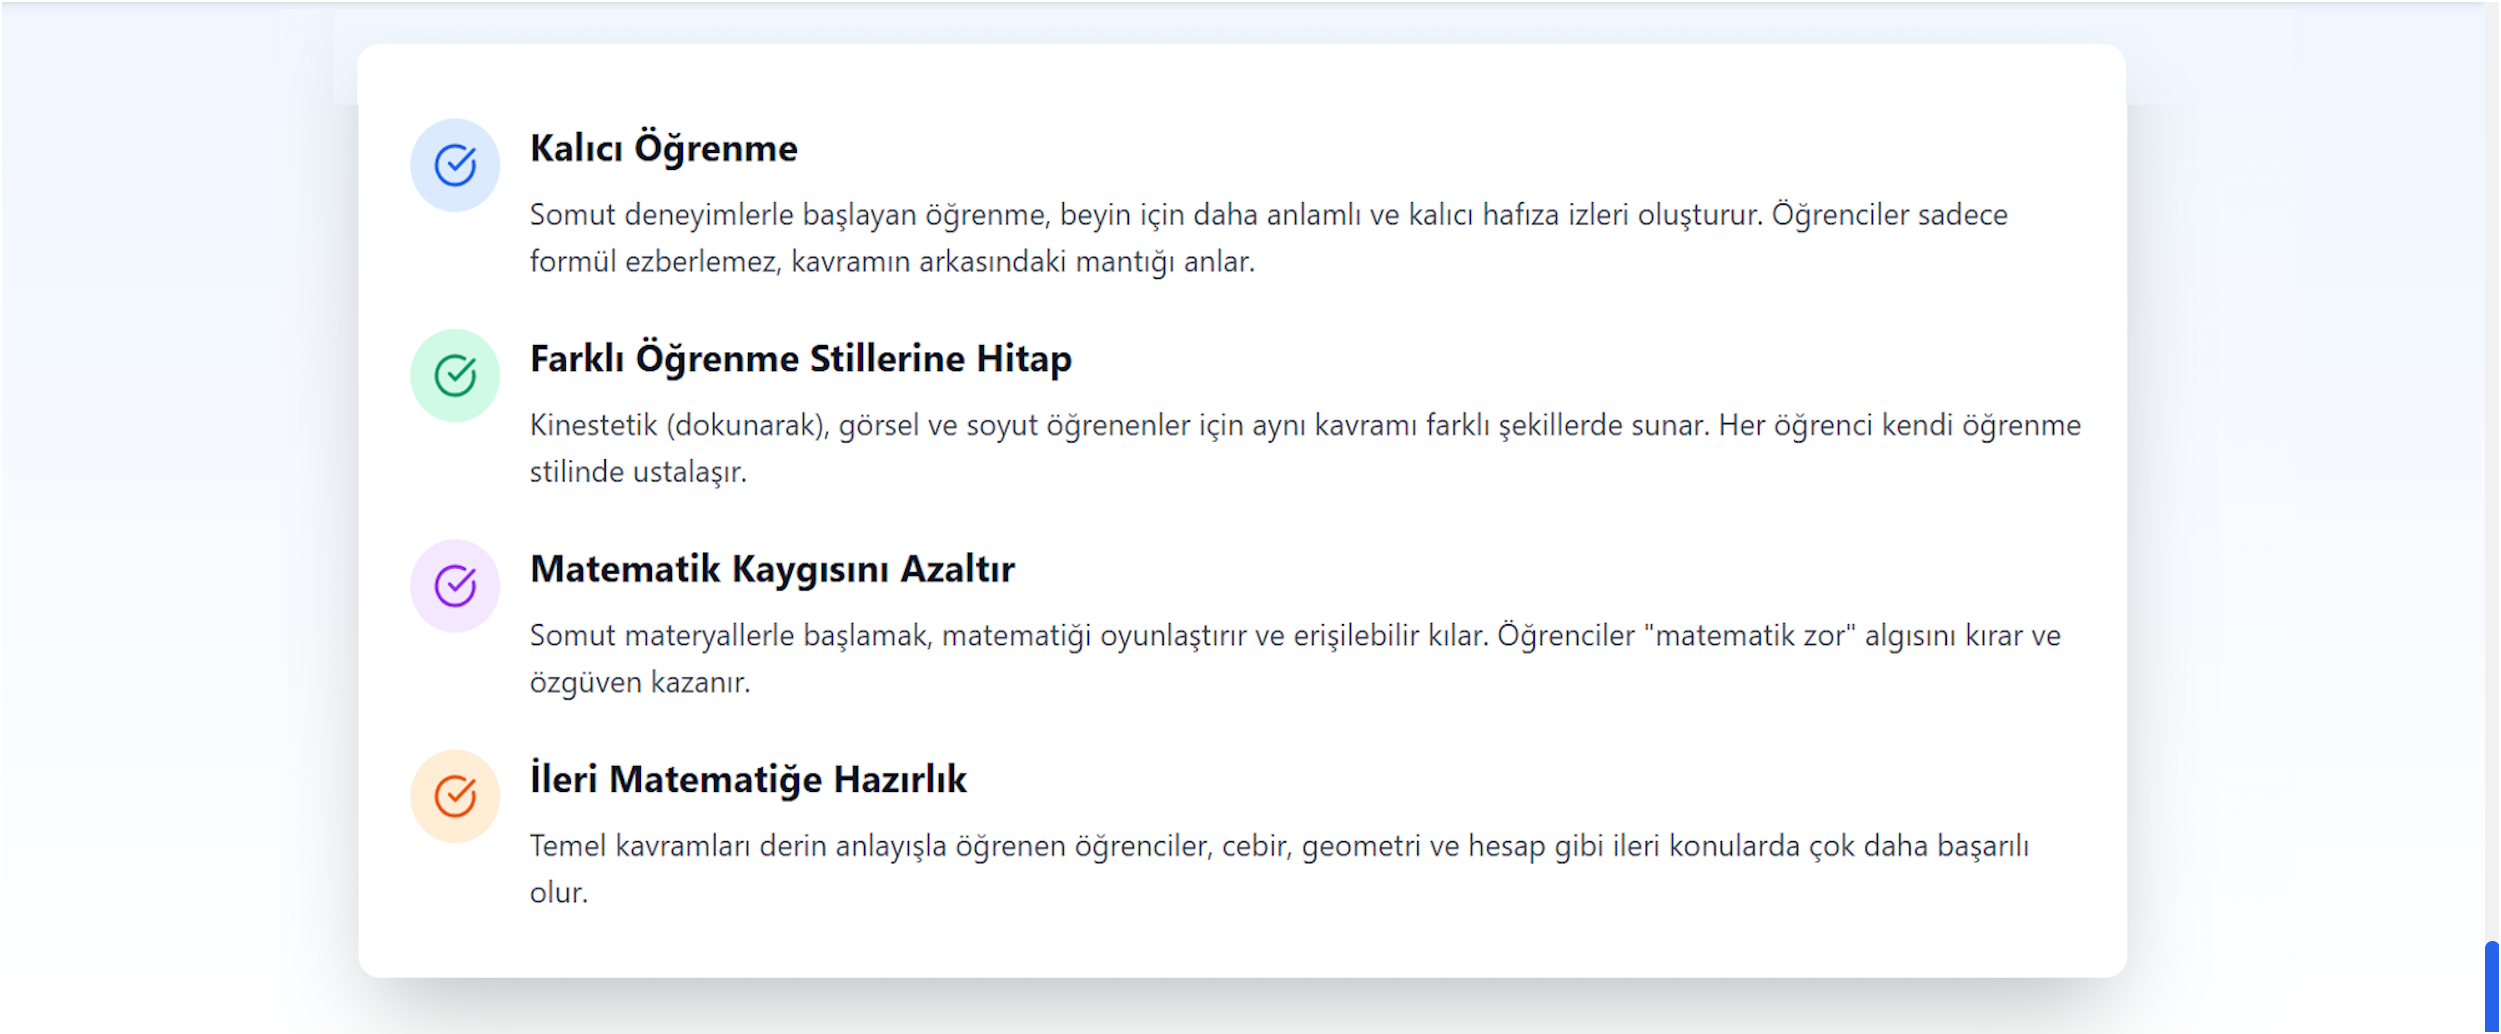Select the Matematik Kaygısını Azaltır heading
2501x1034 pixels.
[x=772, y=568]
